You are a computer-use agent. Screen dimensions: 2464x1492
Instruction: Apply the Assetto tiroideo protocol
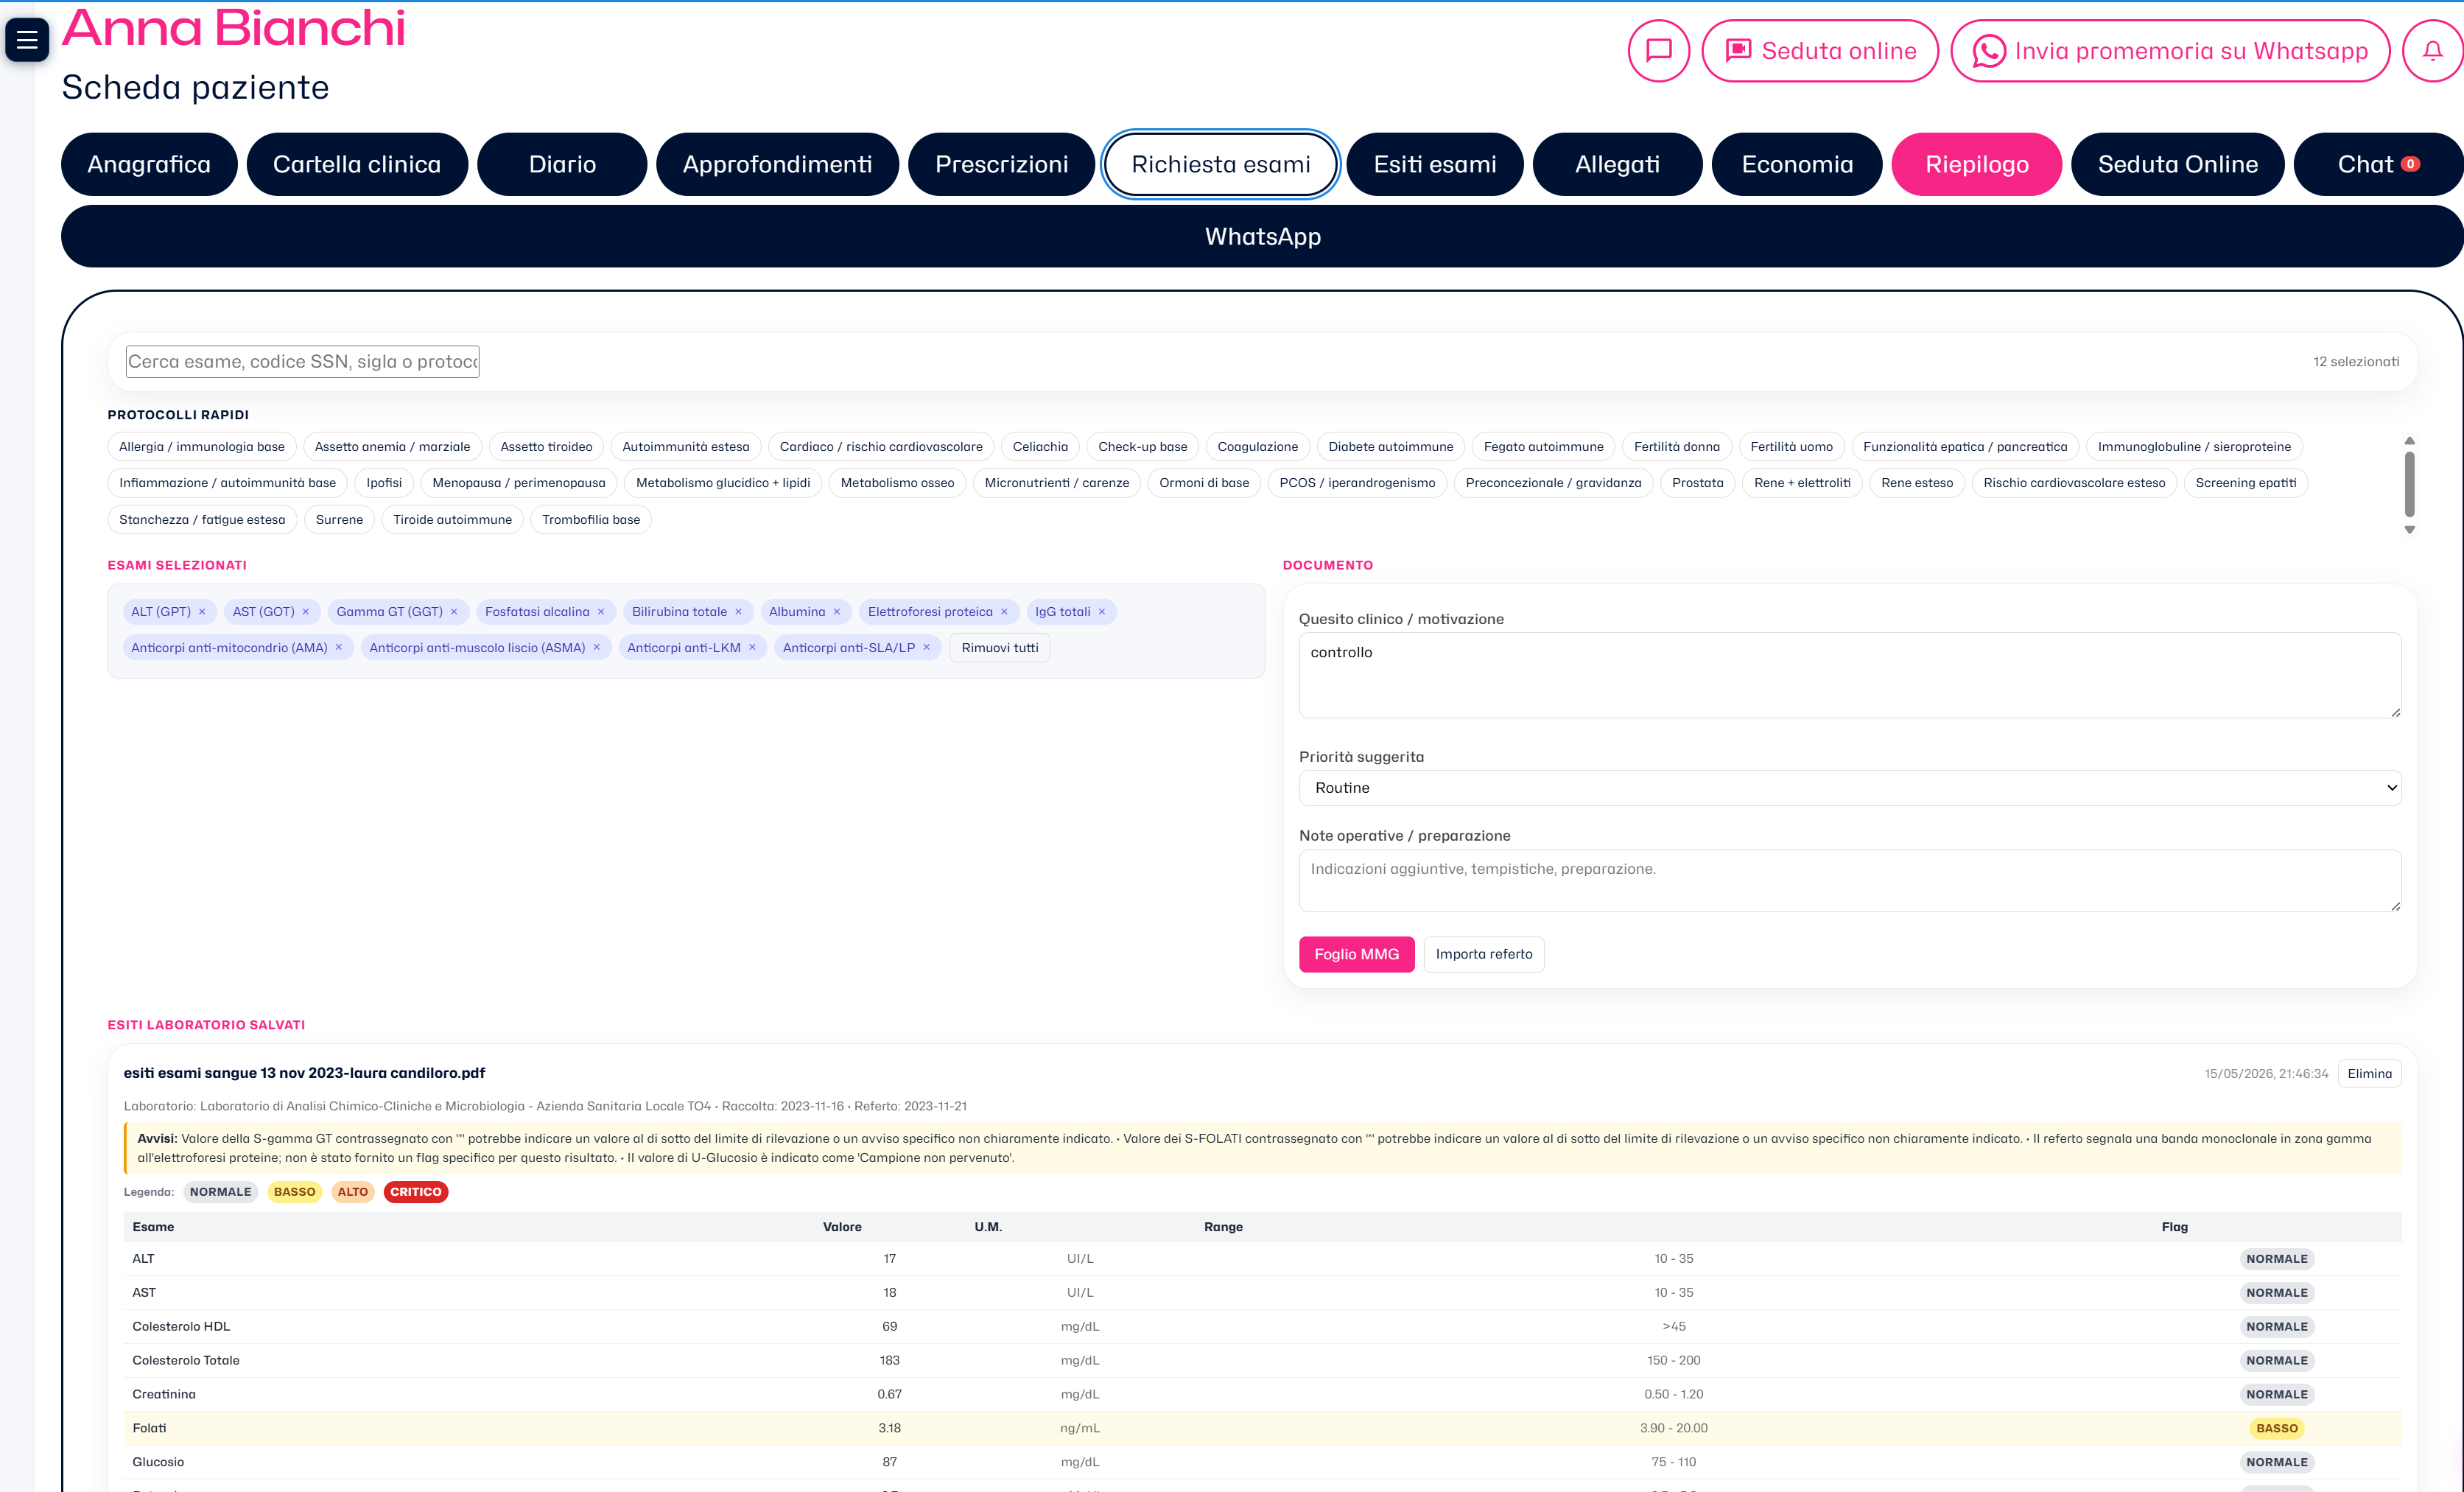point(546,447)
